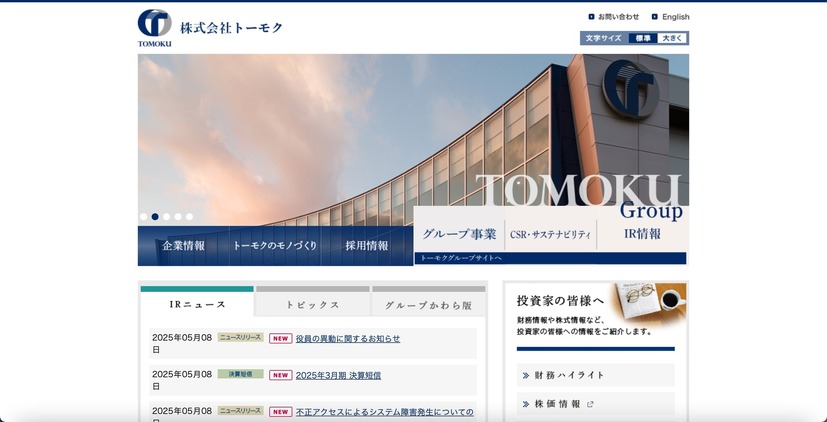This screenshot has width=827, height=422.
Task: Set text size to 大きく
Action: pos(671,38)
